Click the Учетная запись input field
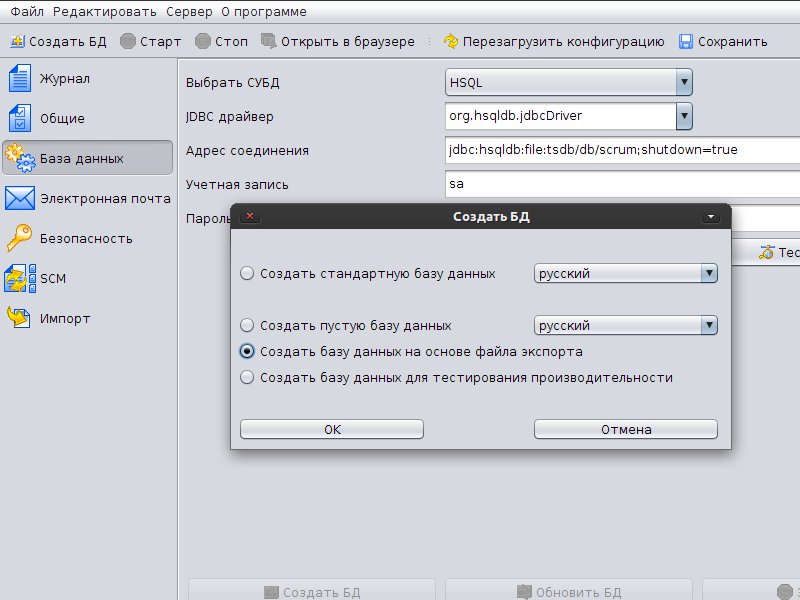The image size is (800, 600). click(622, 184)
